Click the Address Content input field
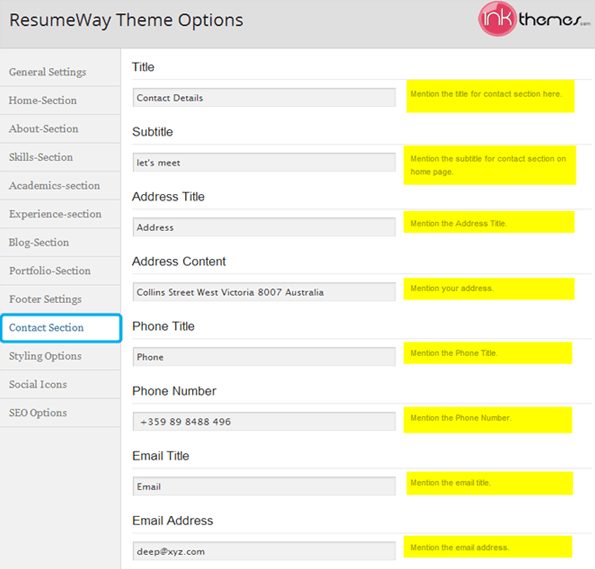 point(264,292)
